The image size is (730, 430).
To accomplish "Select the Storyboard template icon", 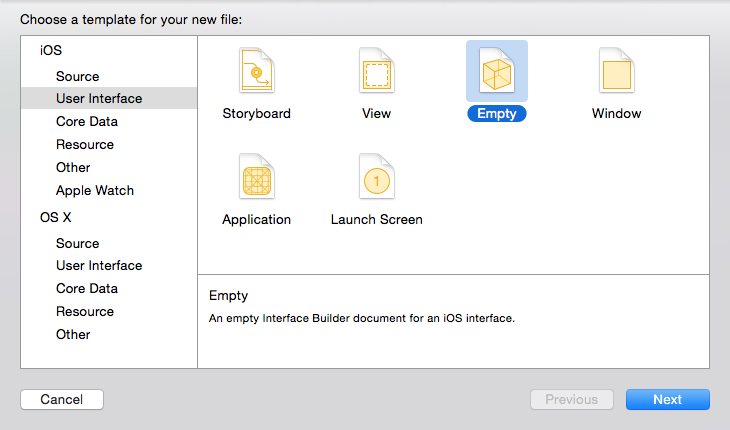I will pyautogui.click(x=257, y=71).
